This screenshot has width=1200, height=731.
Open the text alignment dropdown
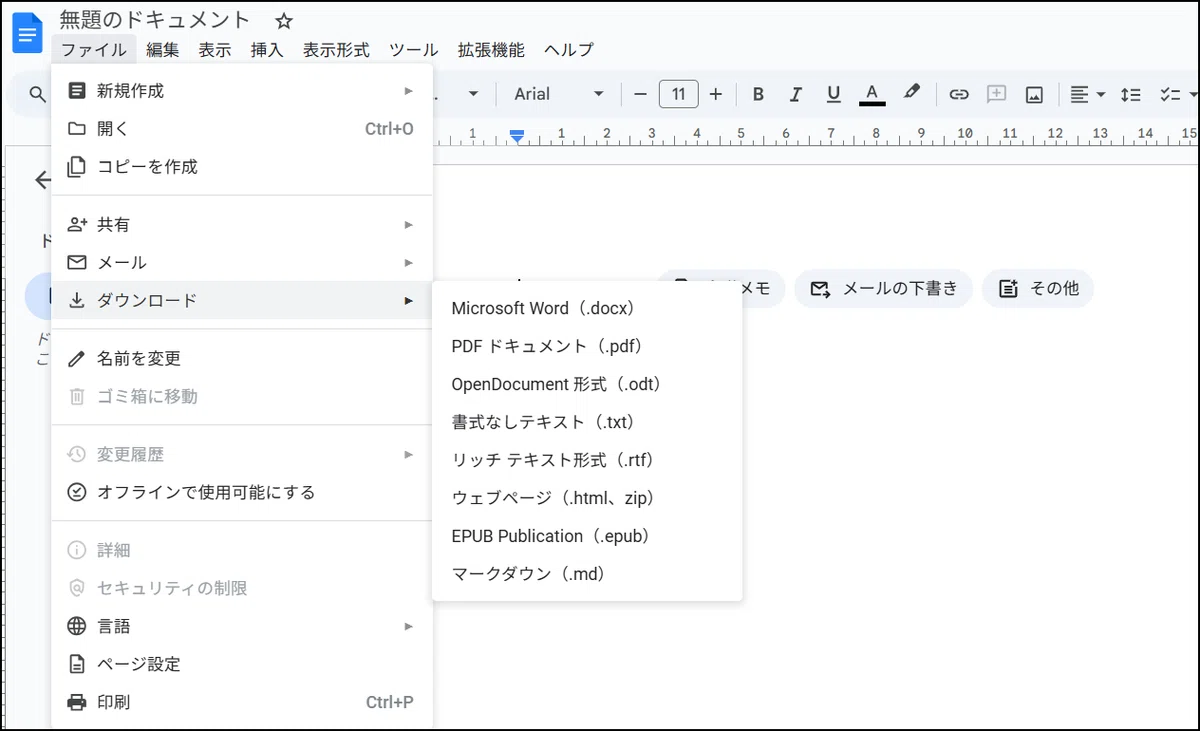click(1087, 94)
